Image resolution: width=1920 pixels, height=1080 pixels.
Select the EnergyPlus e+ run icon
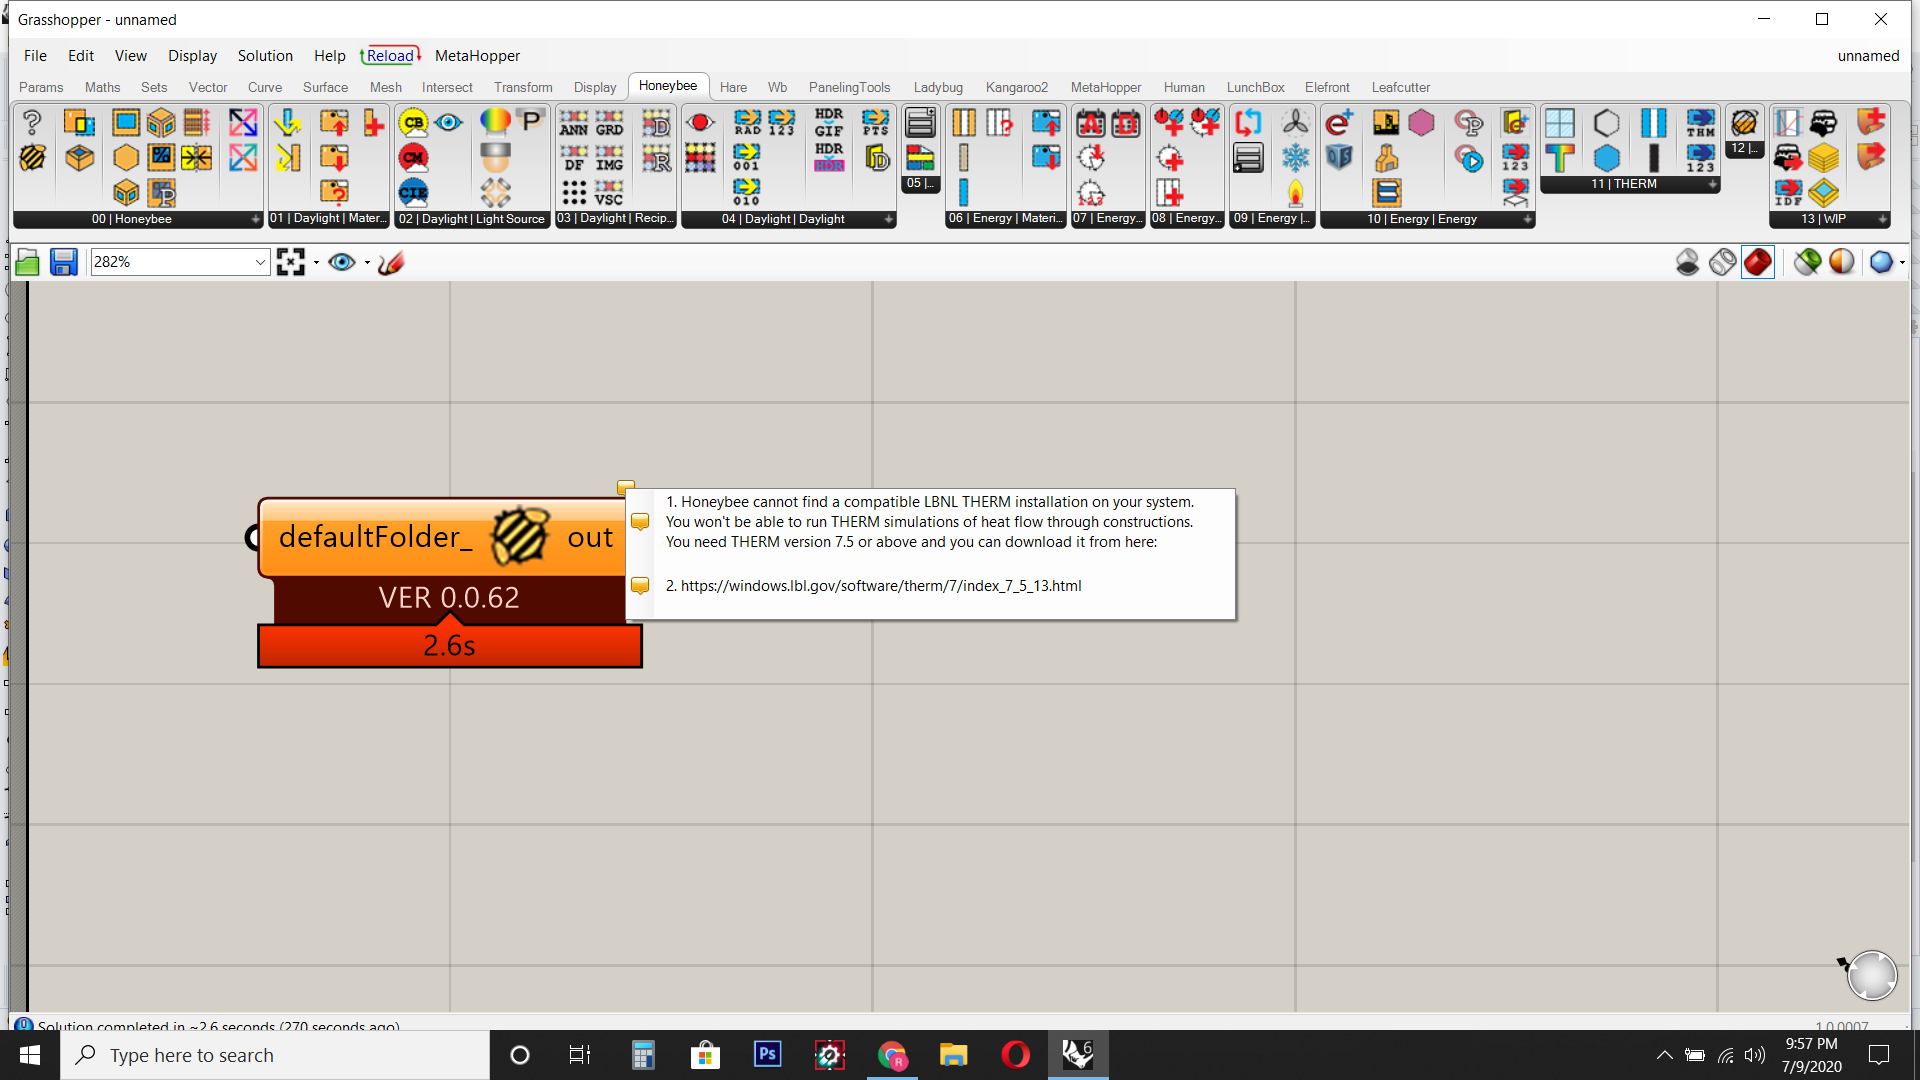[x=1339, y=123]
